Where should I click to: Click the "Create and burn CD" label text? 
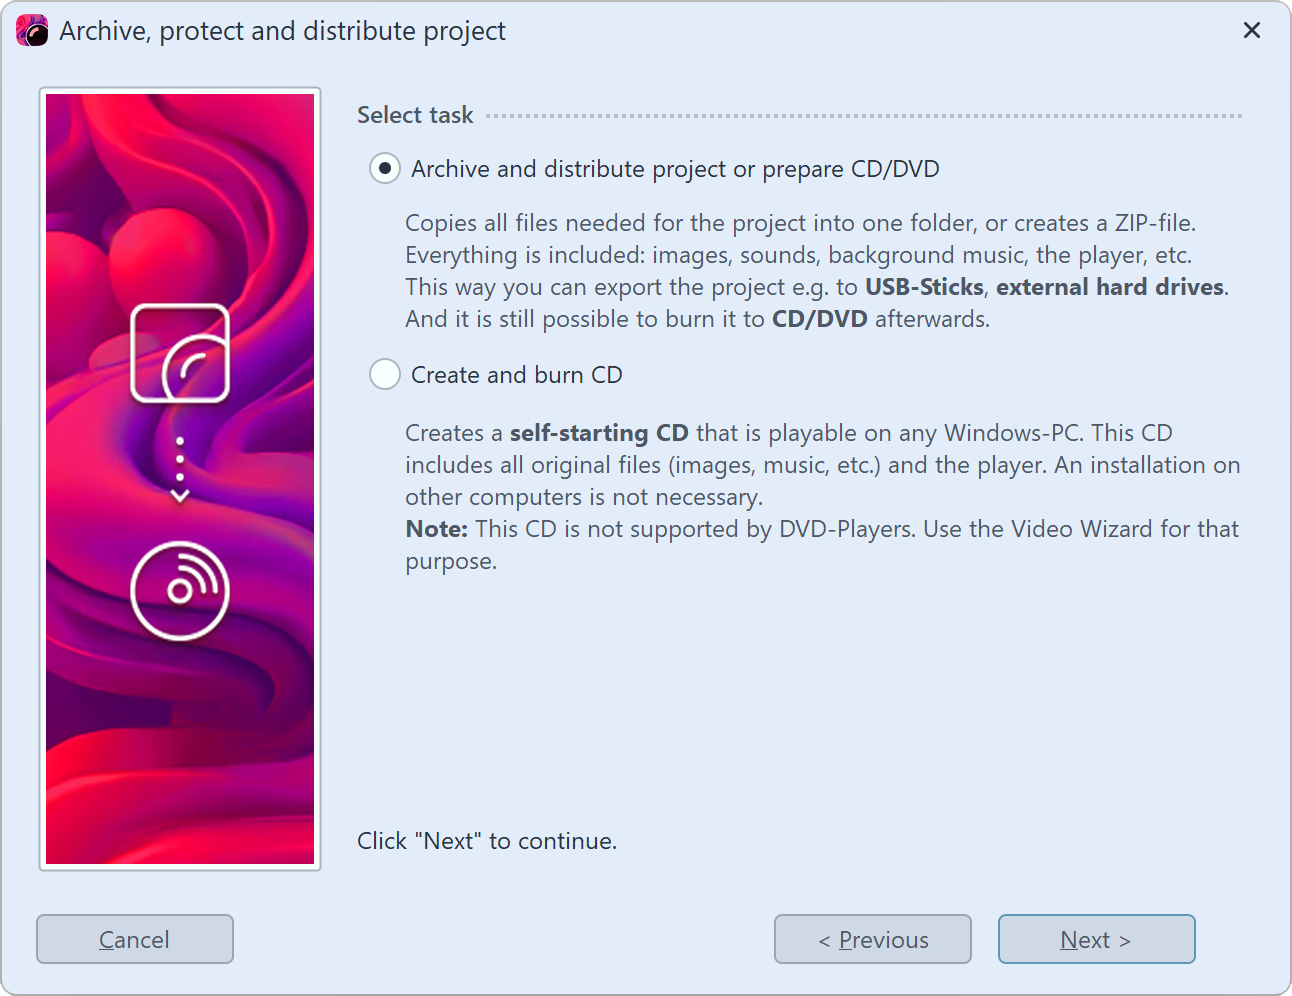[x=516, y=375]
